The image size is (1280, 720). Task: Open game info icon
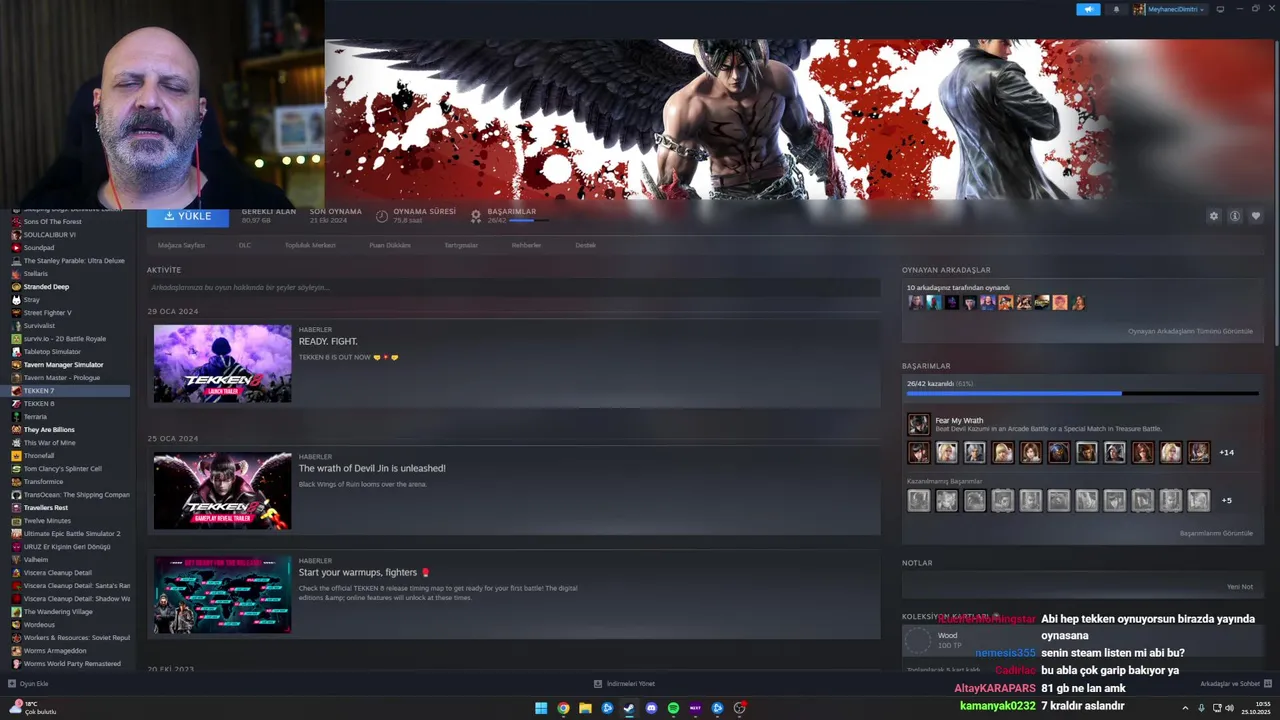click(x=1235, y=216)
